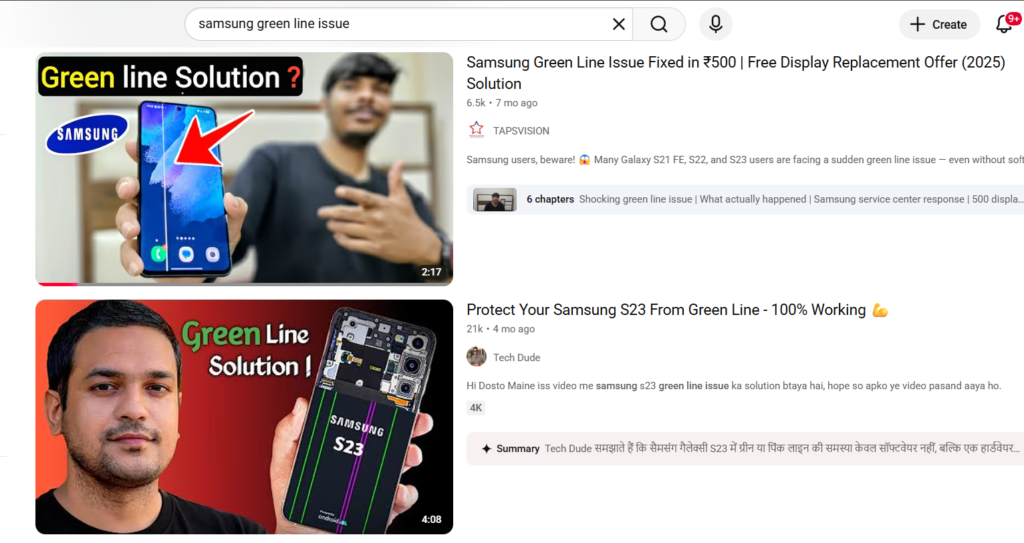
Task: Click the 2:17 duration badge
Action: [431, 272]
